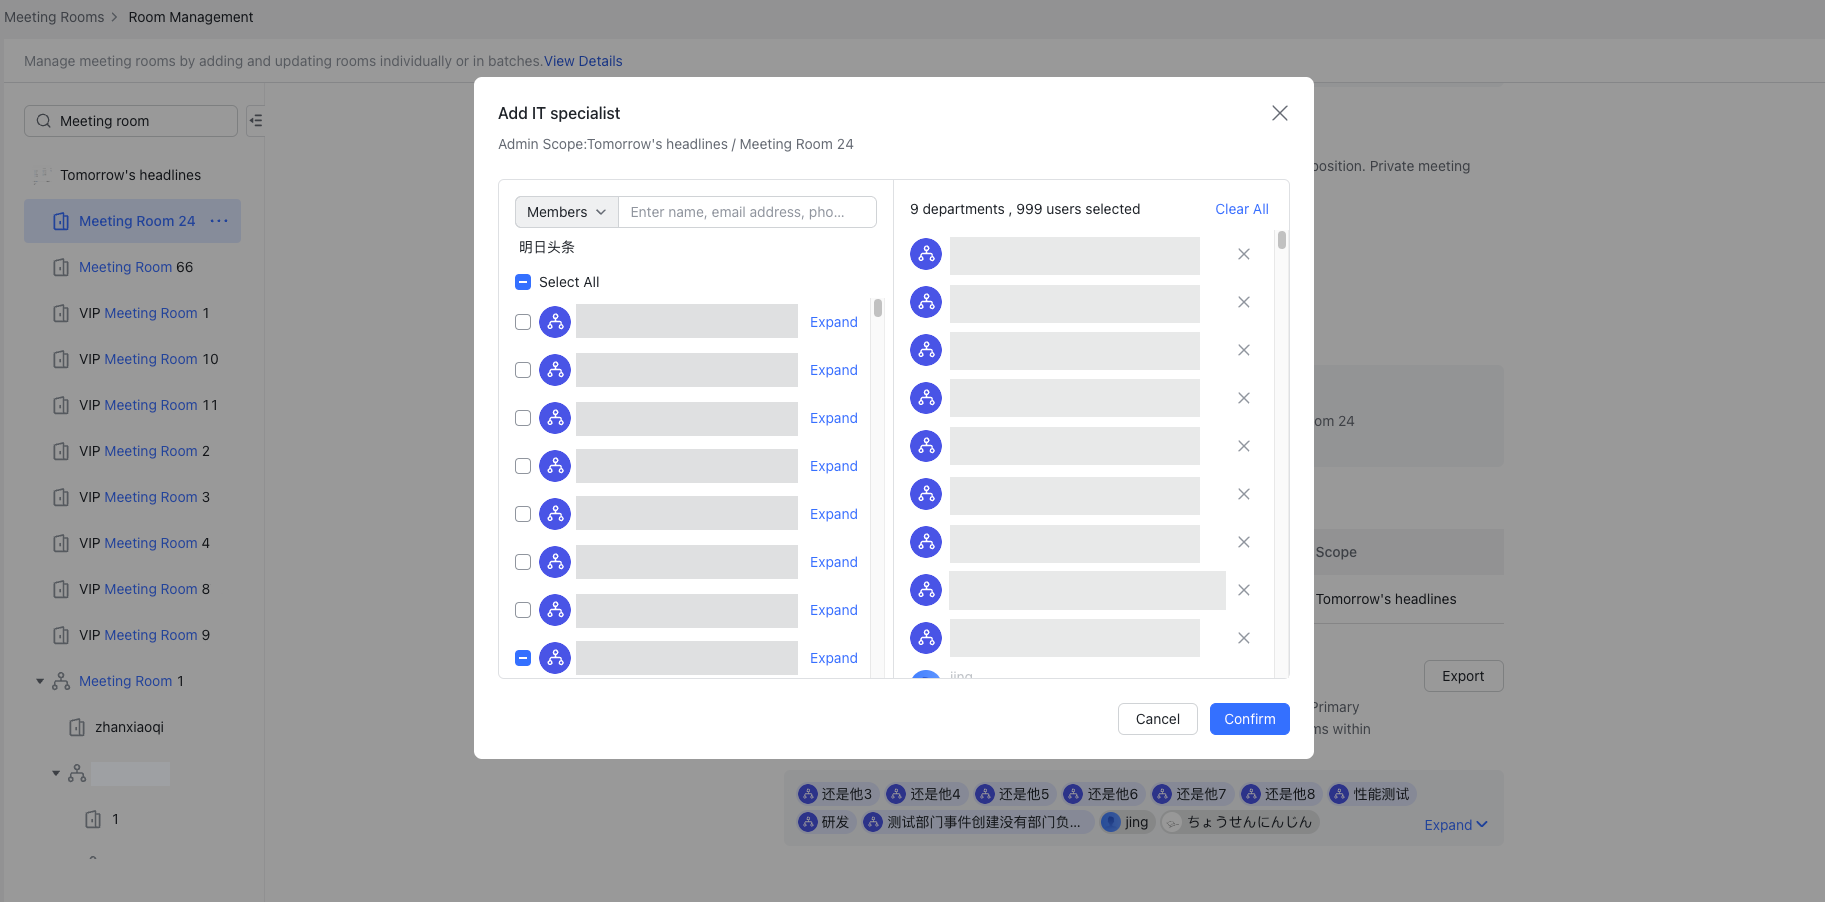The width and height of the screenshot is (1825, 902).
Task: Click the search magnifier icon in sidebar
Action: pos(44,121)
